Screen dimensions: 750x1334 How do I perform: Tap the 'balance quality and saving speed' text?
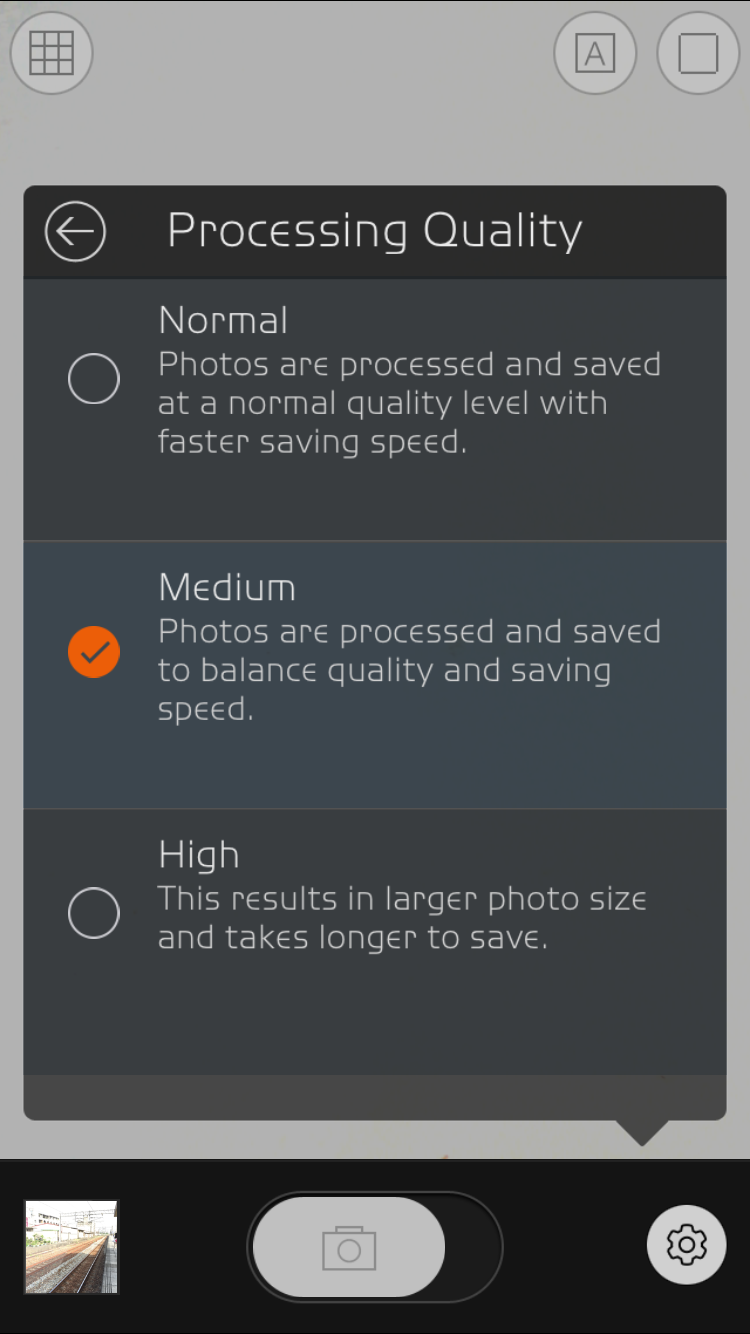coord(384,670)
